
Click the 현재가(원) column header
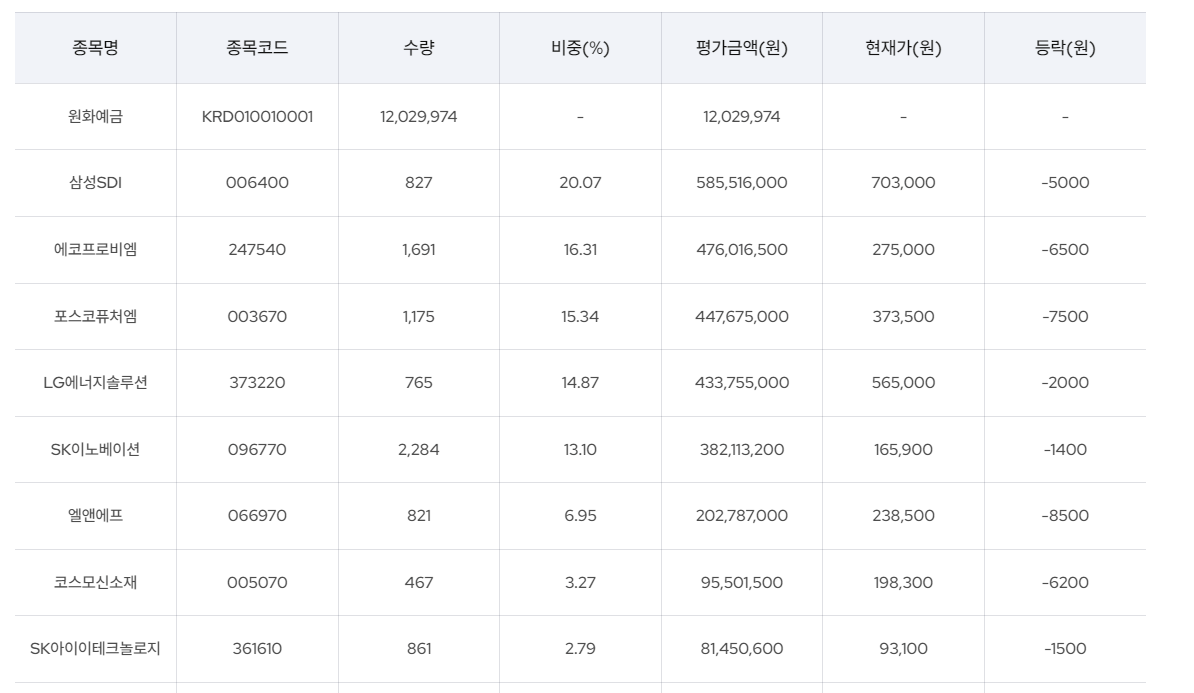click(x=903, y=48)
